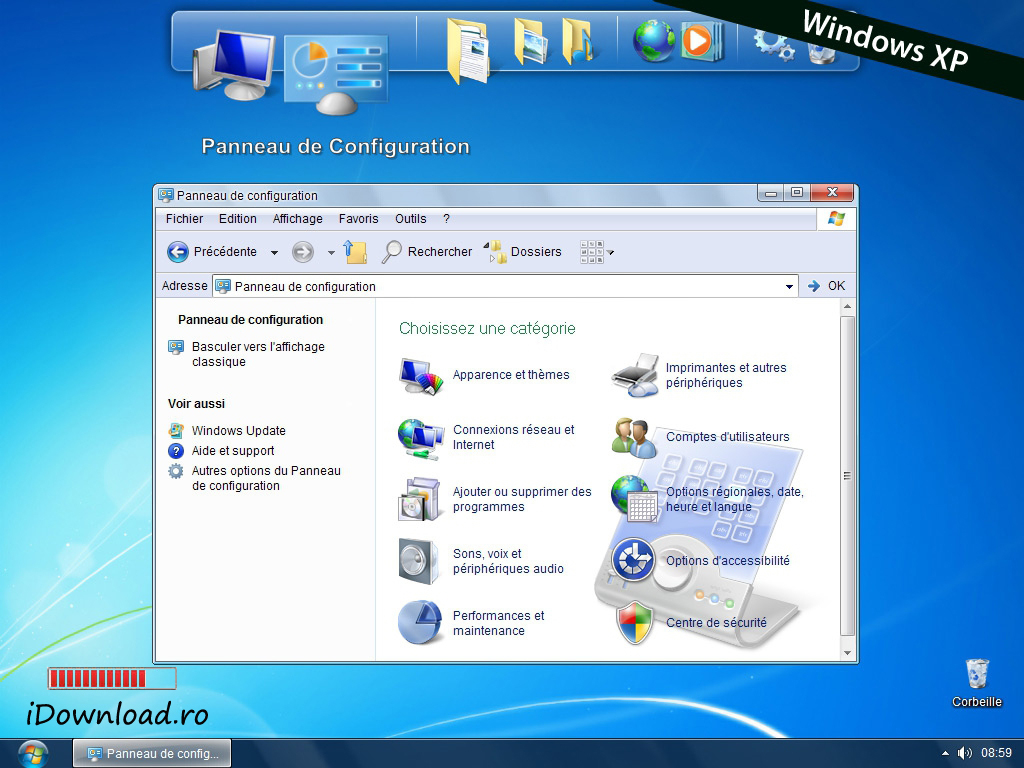Click the volume speaker icon in the tray
The image size is (1024, 768).
coord(964,753)
